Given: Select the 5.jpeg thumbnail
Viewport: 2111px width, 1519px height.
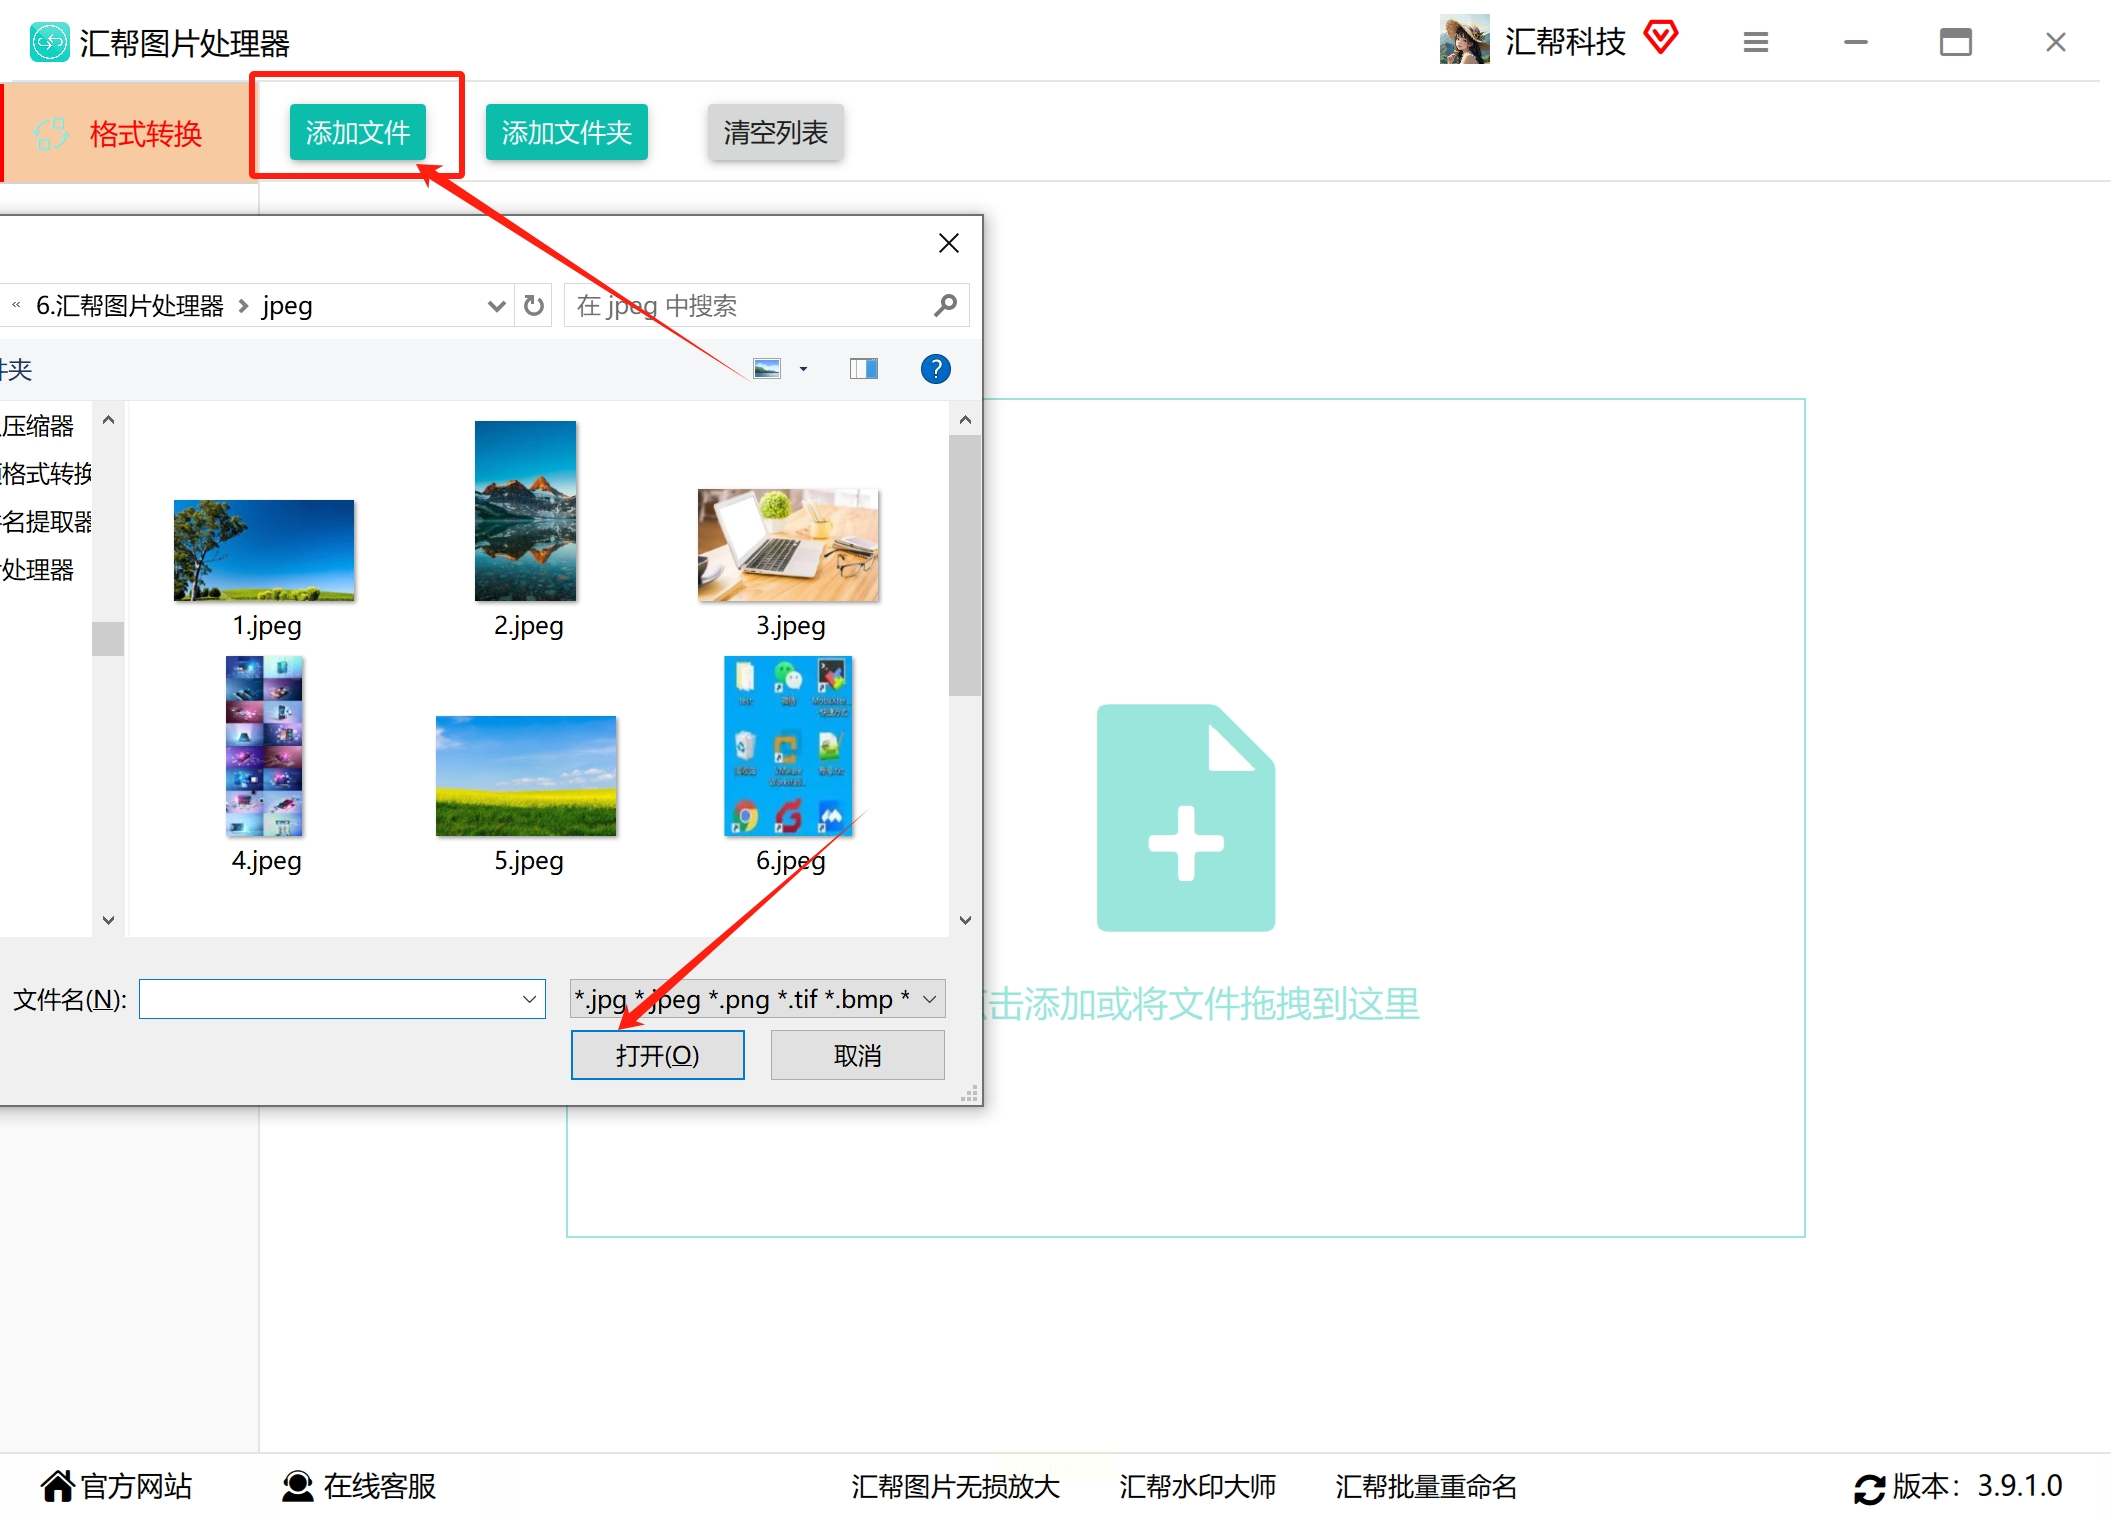Looking at the screenshot, I should click(526, 776).
